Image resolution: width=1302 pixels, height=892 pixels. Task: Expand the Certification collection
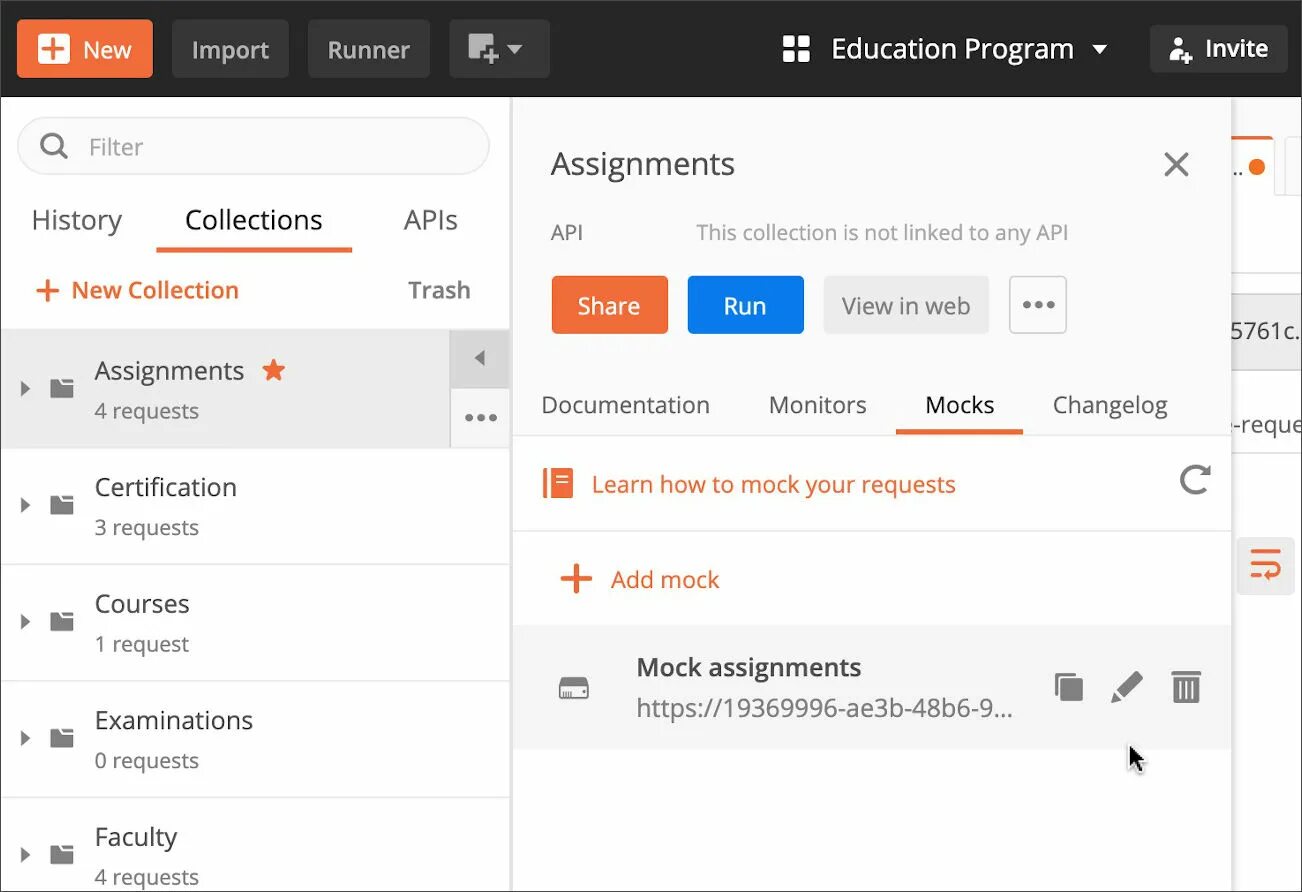click(x=26, y=505)
